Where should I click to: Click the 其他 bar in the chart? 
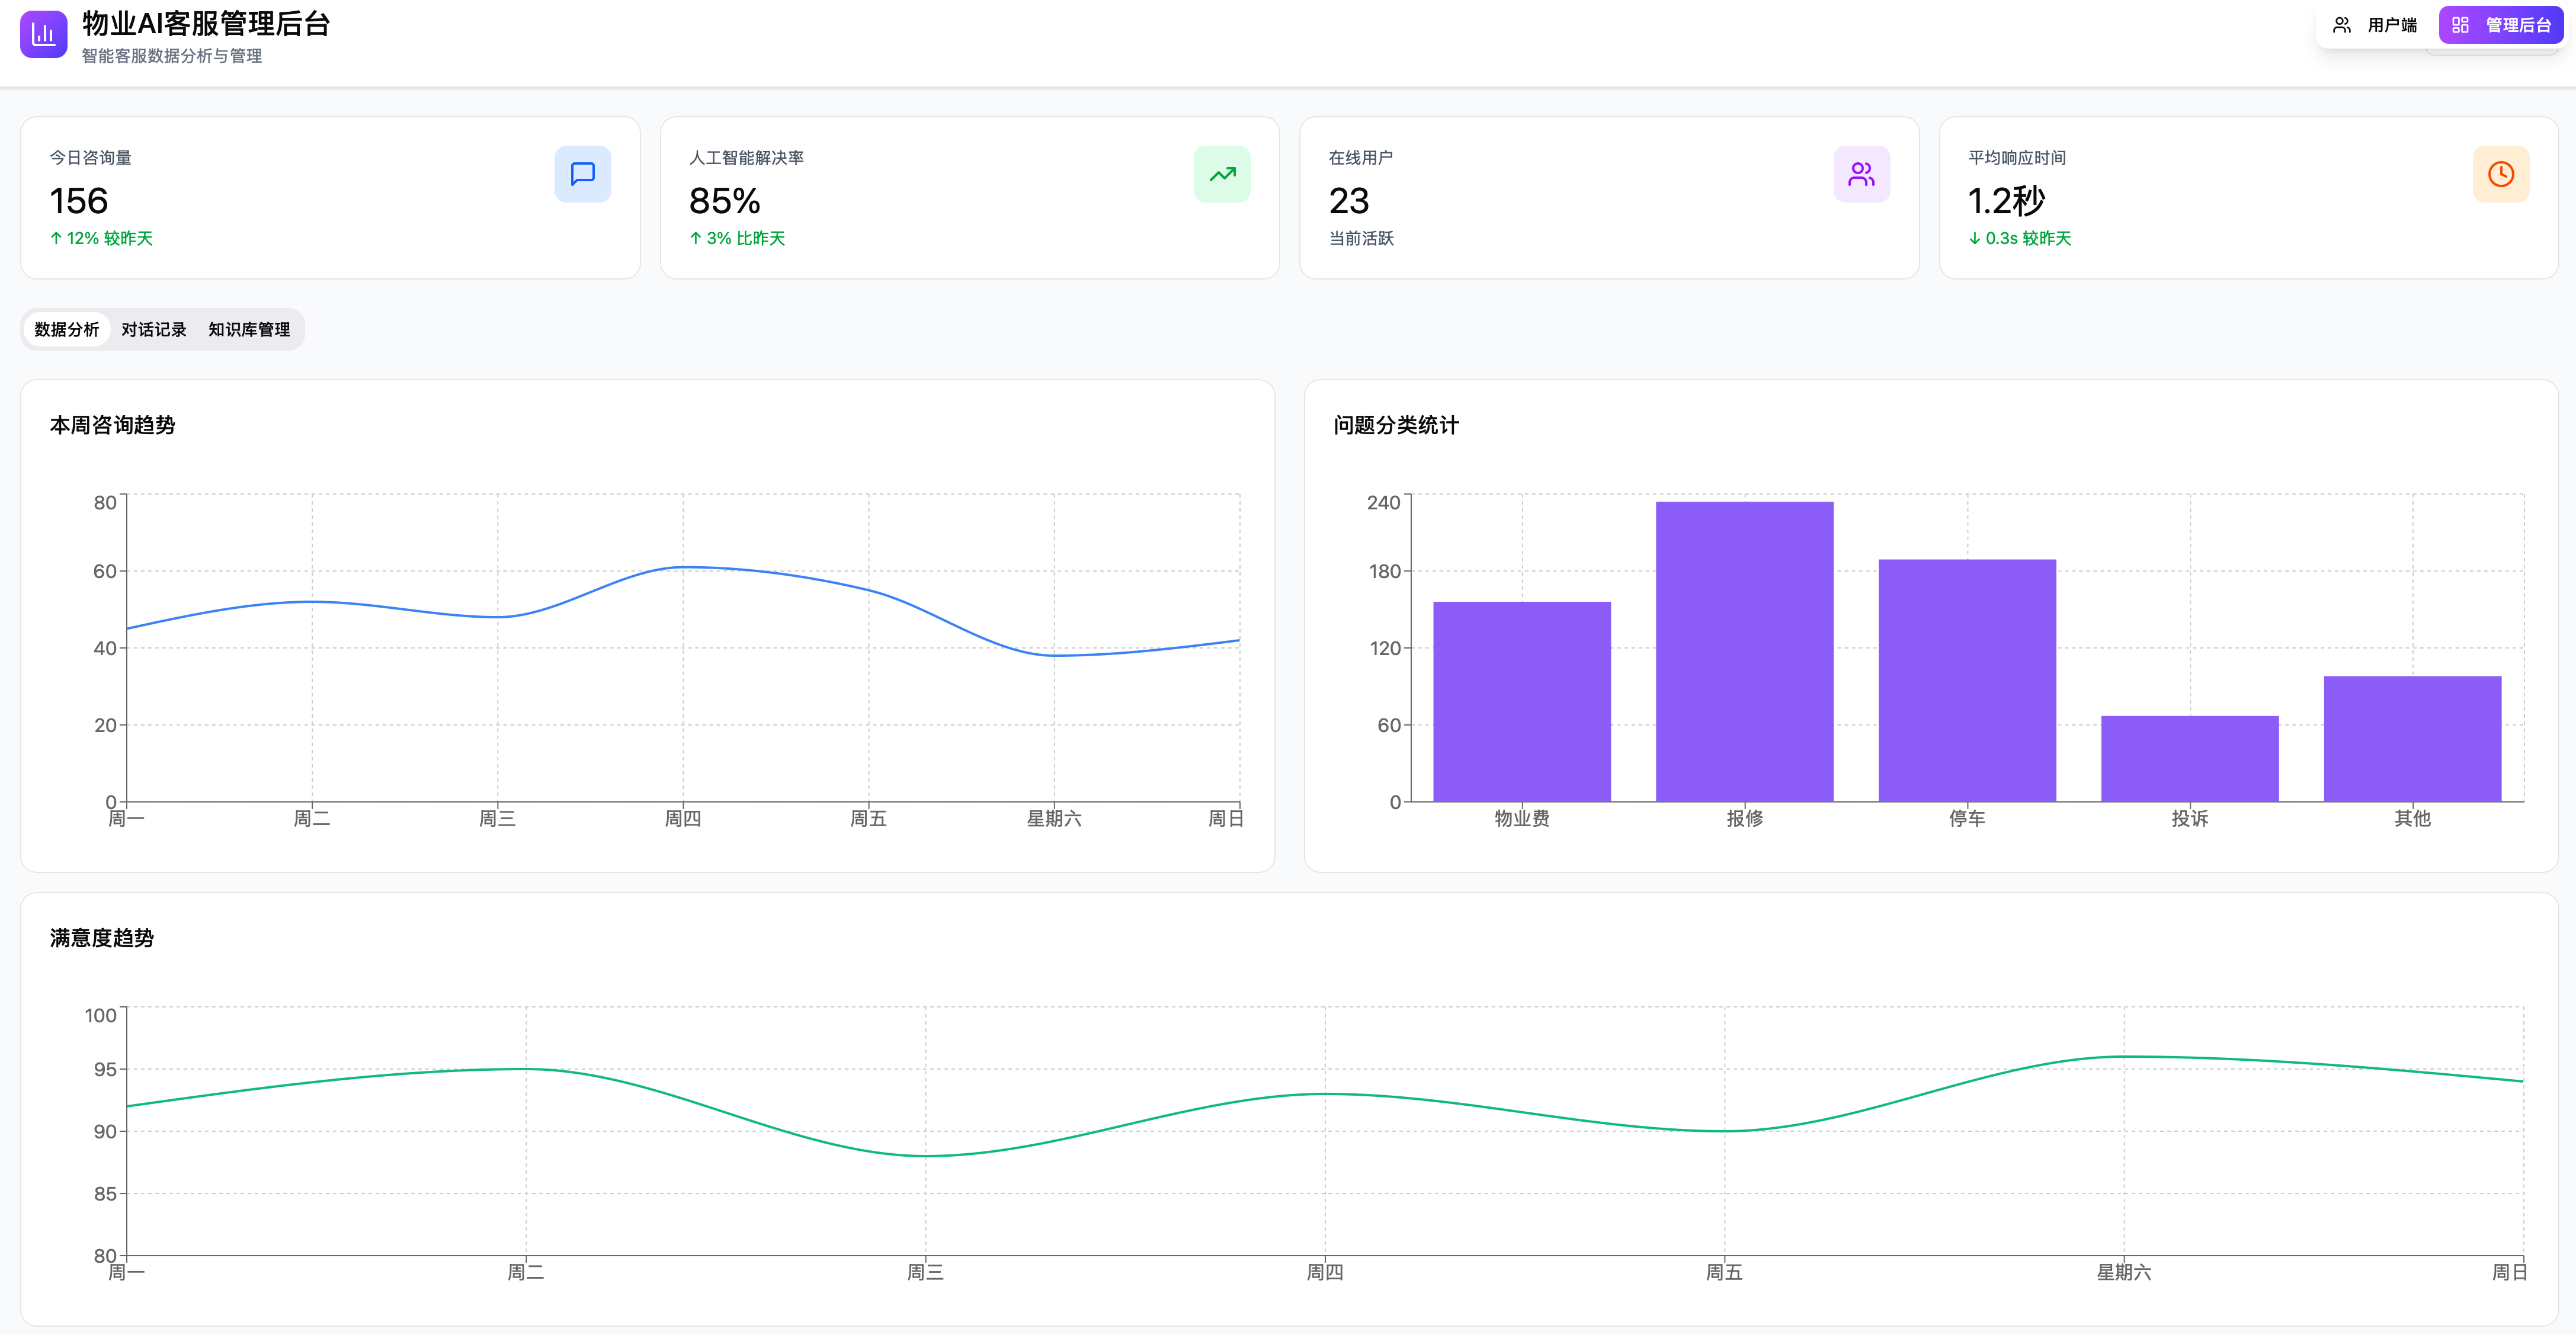click(2412, 738)
